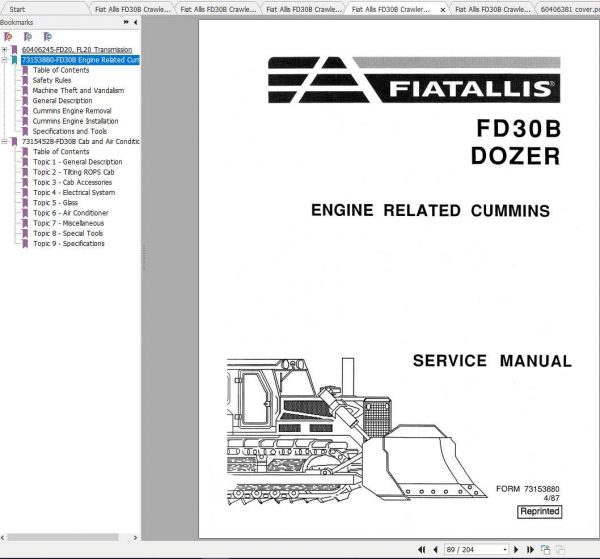Image resolution: width=600 pixels, height=559 pixels.
Task: Open Specifications and Tools bookmark
Action: click(70, 131)
